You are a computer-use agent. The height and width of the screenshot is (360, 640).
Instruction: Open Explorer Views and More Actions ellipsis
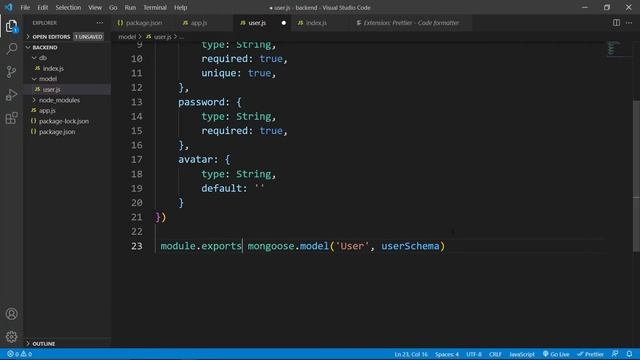[100, 23]
